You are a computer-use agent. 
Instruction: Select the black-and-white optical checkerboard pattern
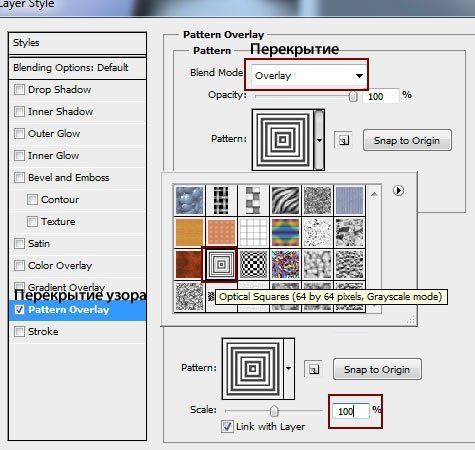pyautogui.click(x=253, y=264)
